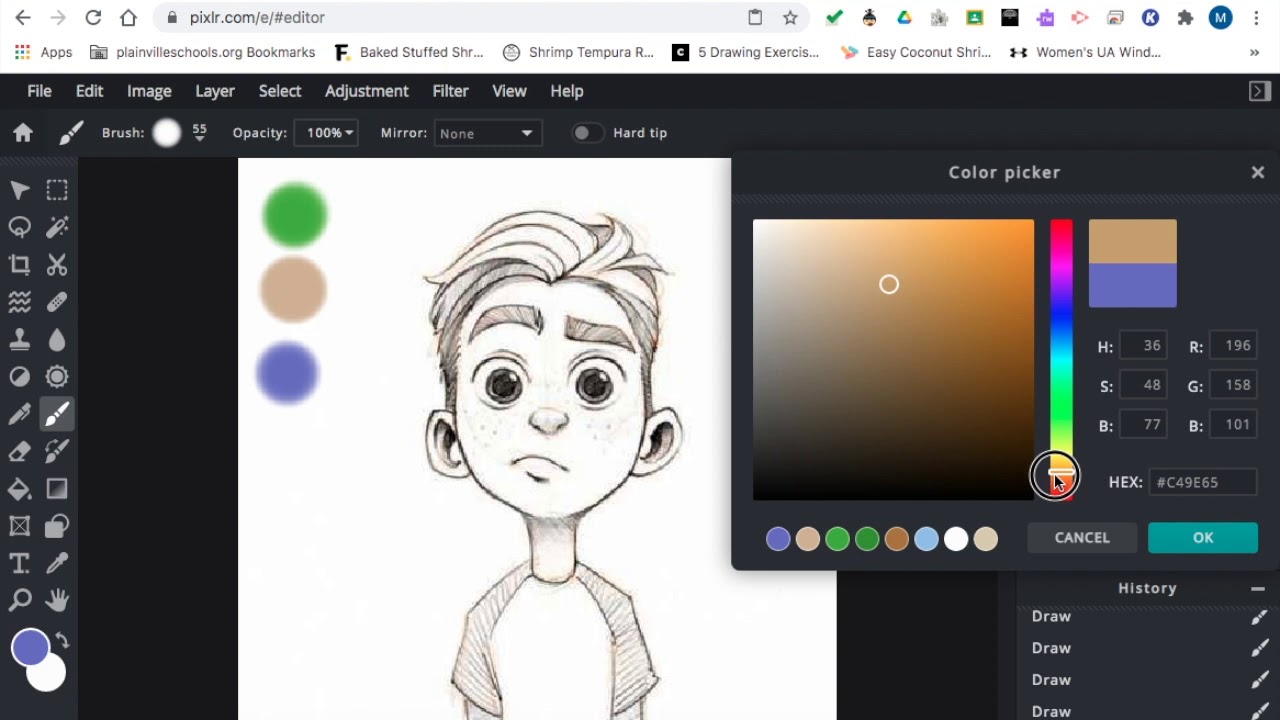Click CANCEL in Color picker
1280x720 pixels.
(1082, 538)
